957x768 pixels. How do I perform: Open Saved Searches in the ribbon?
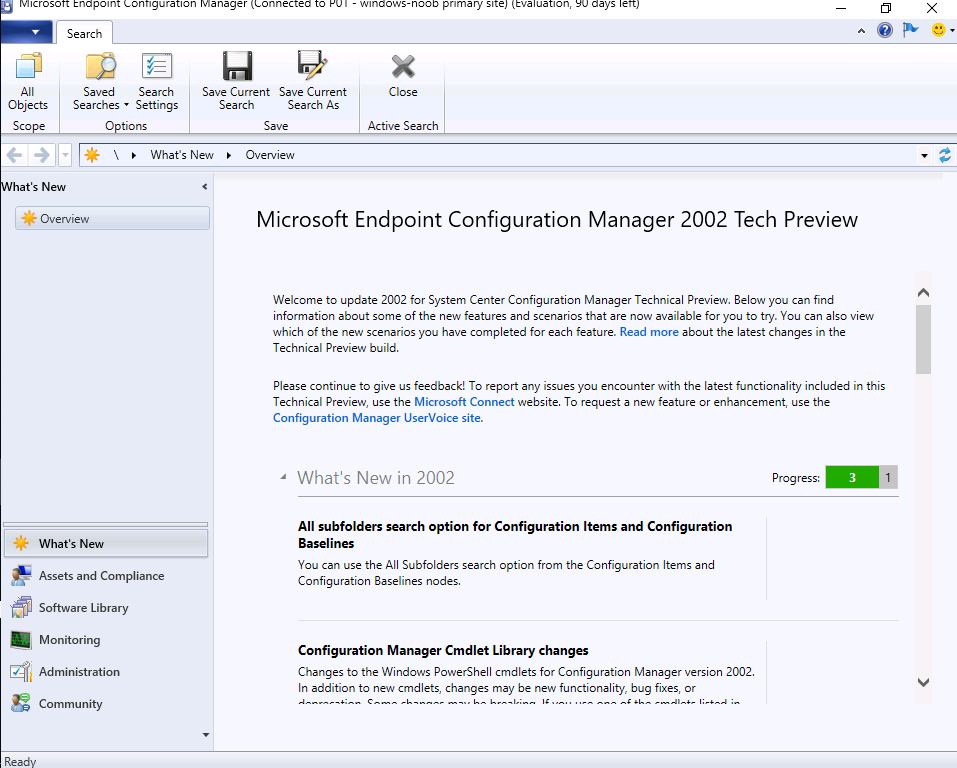(x=100, y=82)
